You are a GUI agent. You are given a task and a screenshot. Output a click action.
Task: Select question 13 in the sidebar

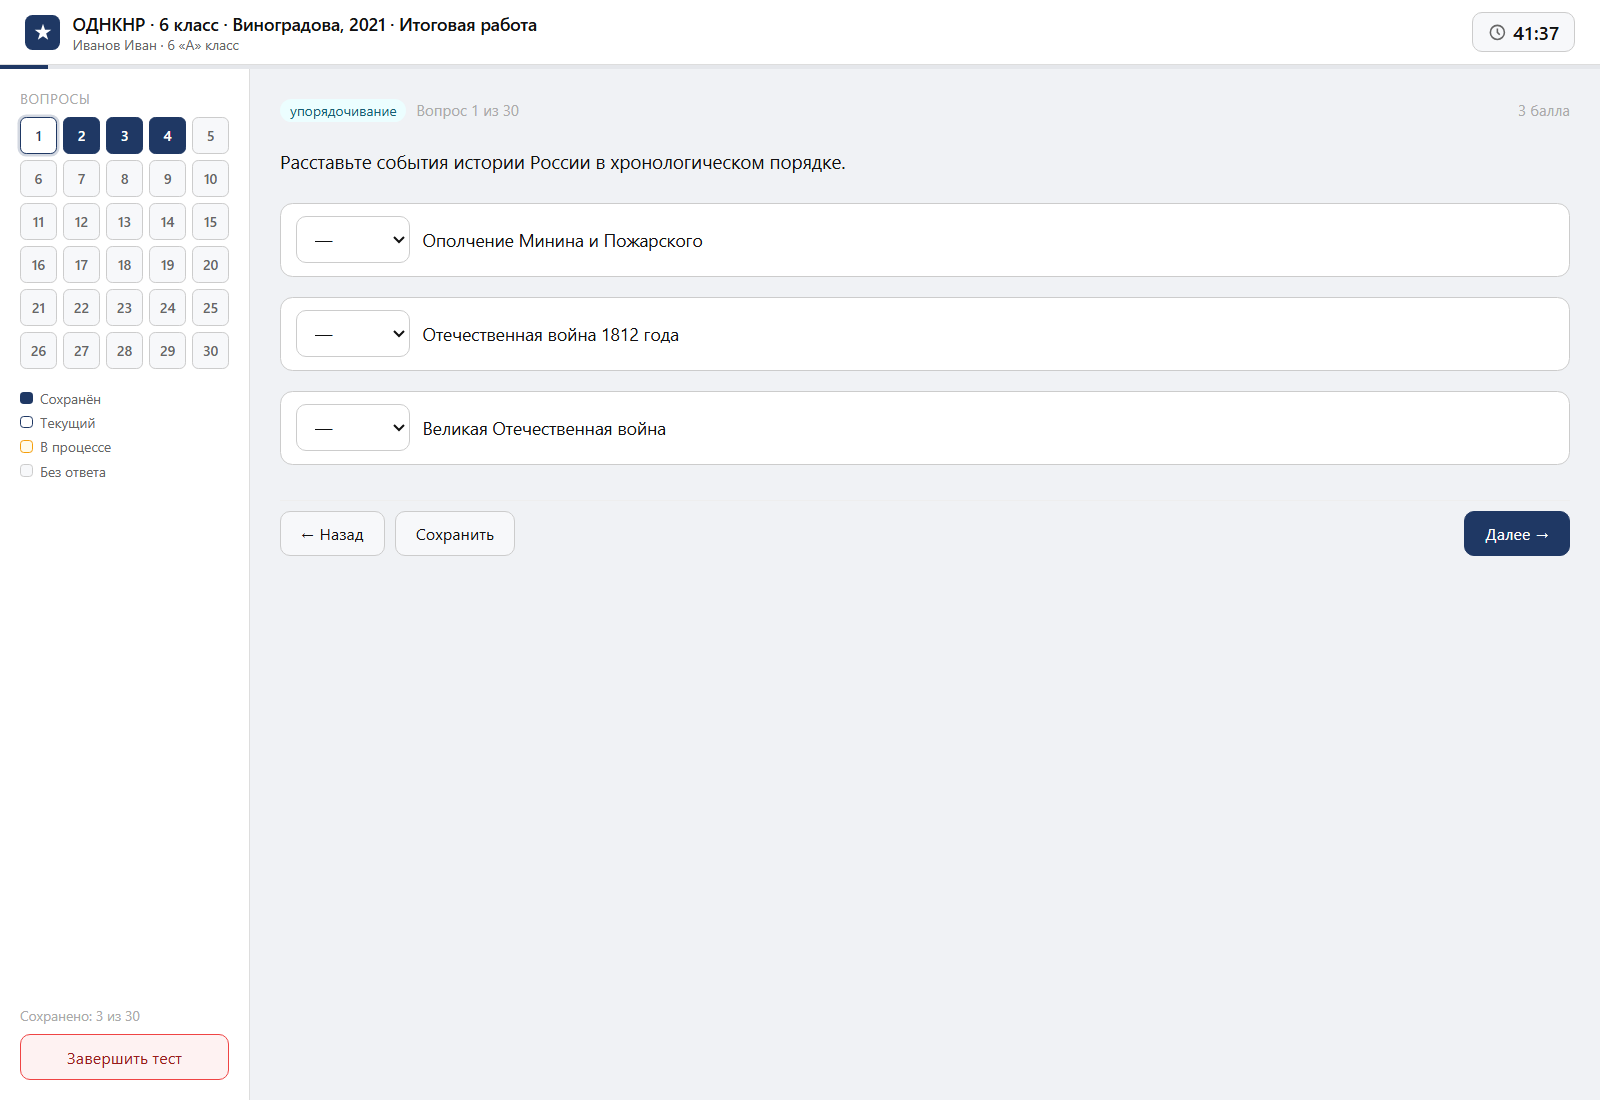124,222
